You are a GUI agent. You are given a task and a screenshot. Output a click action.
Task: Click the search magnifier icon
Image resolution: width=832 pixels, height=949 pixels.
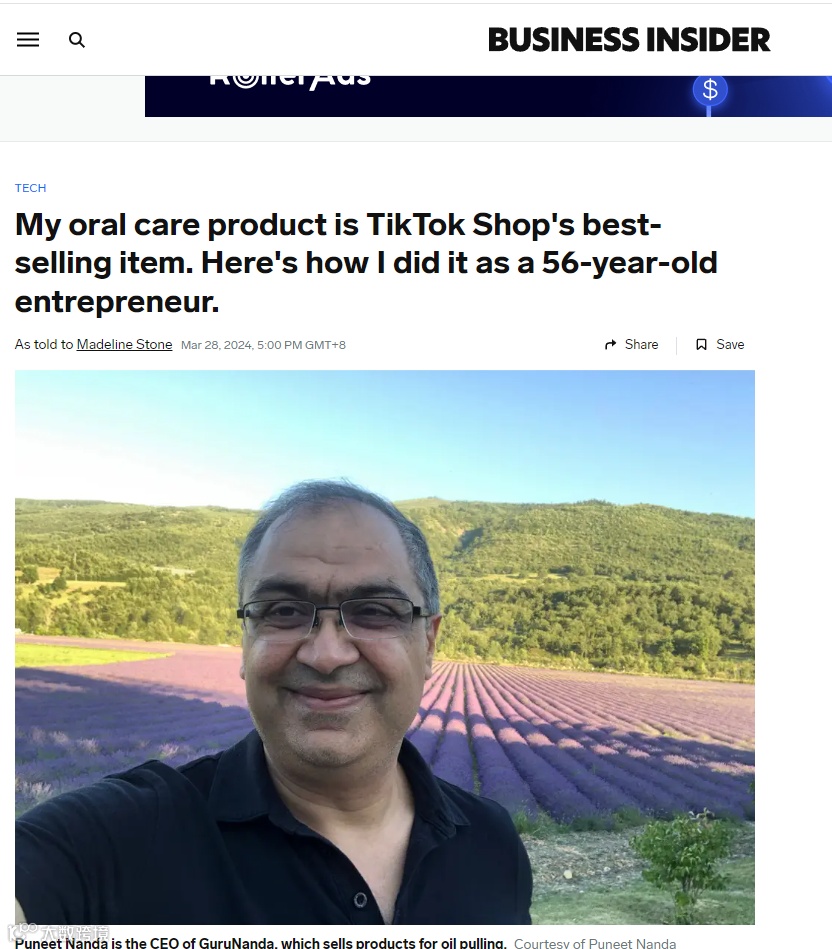click(x=77, y=40)
